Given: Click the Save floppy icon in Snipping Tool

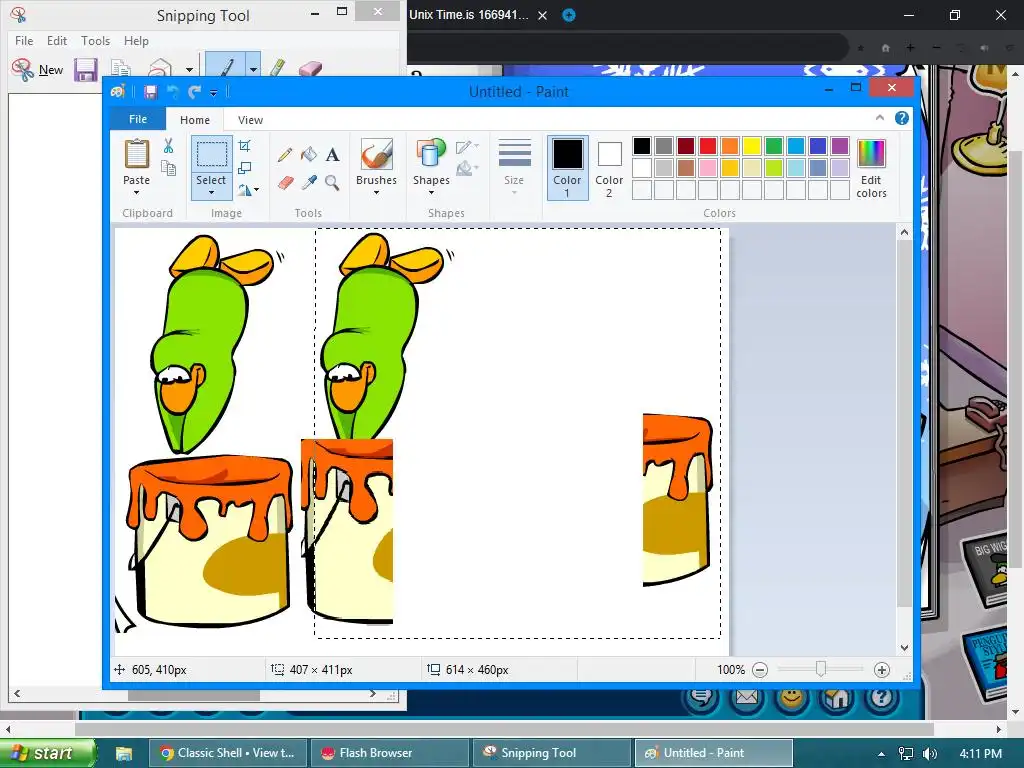Looking at the screenshot, I should pyautogui.click(x=86, y=70).
